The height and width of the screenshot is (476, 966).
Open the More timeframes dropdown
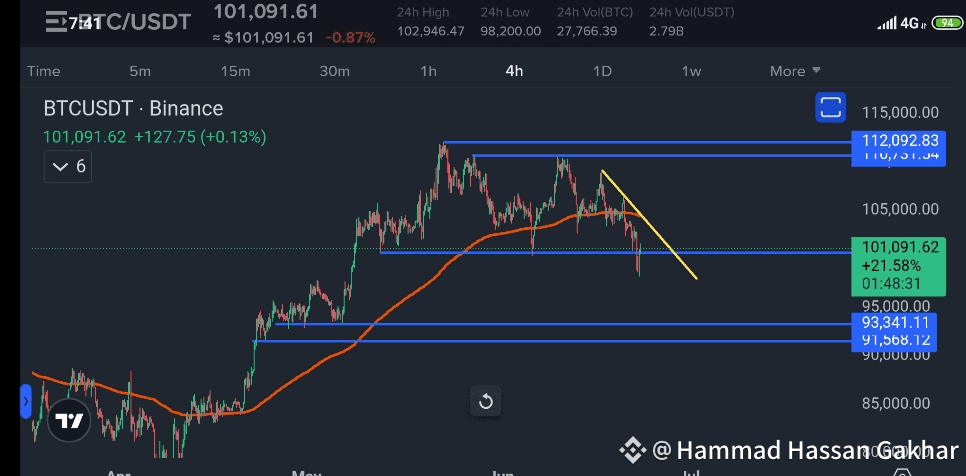(795, 71)
